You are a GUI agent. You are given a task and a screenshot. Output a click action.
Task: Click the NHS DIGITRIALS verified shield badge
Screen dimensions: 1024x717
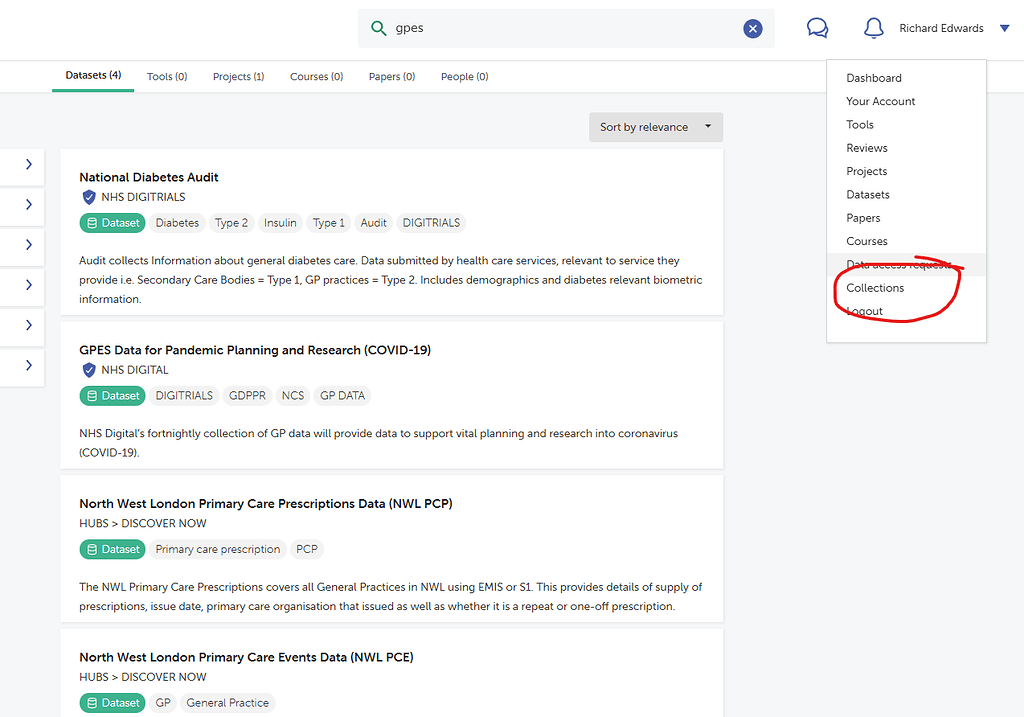click(x=88, y=197)
